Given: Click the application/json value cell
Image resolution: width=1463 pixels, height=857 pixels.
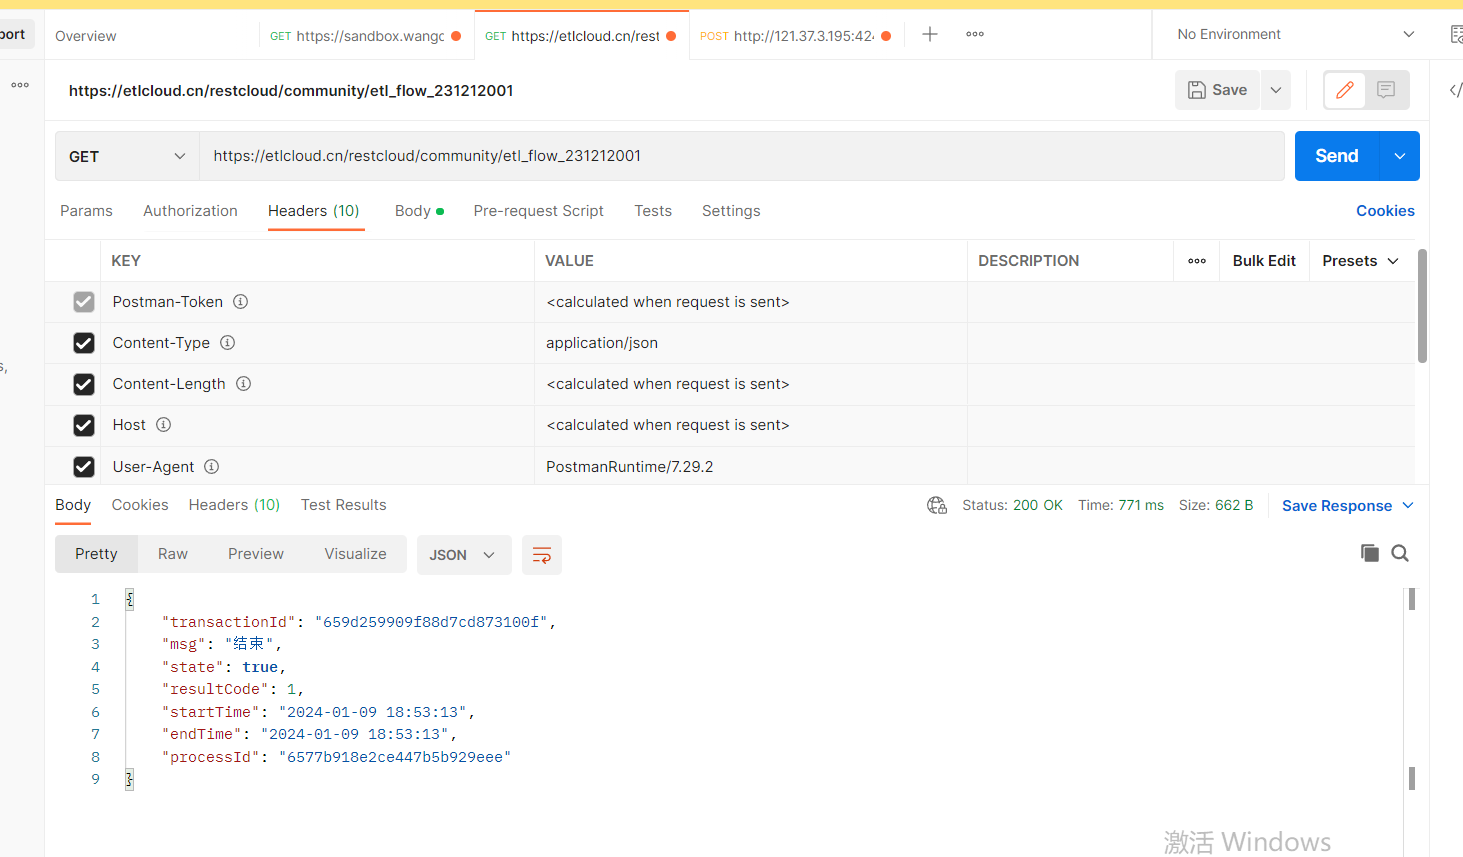Looking at the screenshot, I should tap(750, 343).
